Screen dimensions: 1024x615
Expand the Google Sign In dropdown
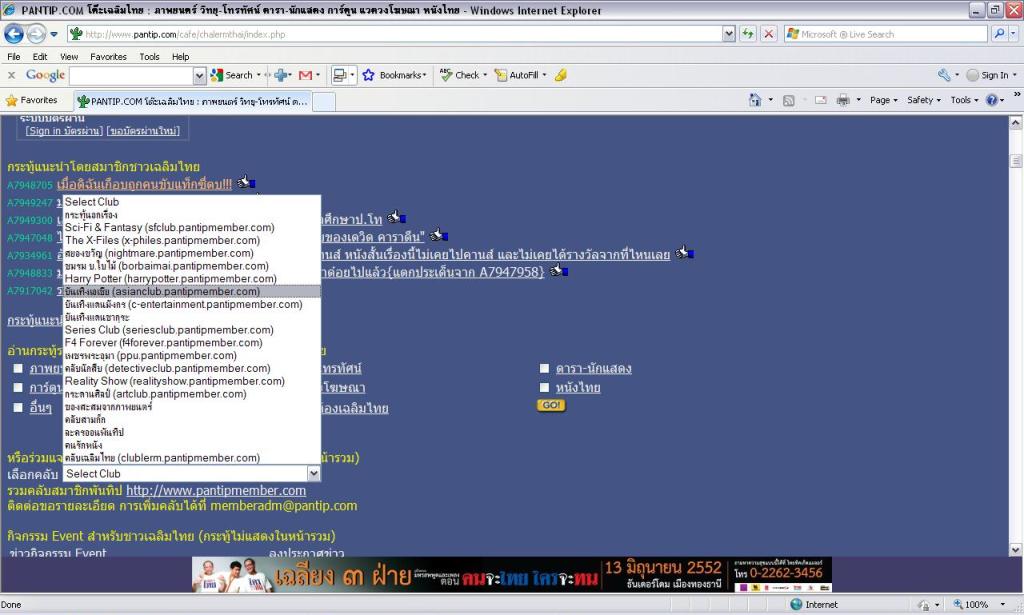coord(1014,75)
